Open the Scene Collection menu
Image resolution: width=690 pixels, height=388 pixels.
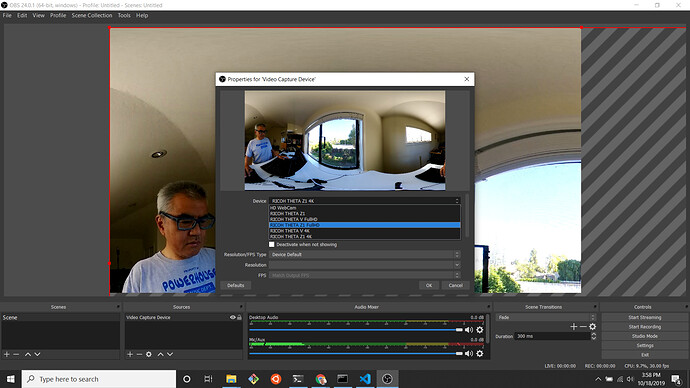pyautogui.click(x=92, y=15)
